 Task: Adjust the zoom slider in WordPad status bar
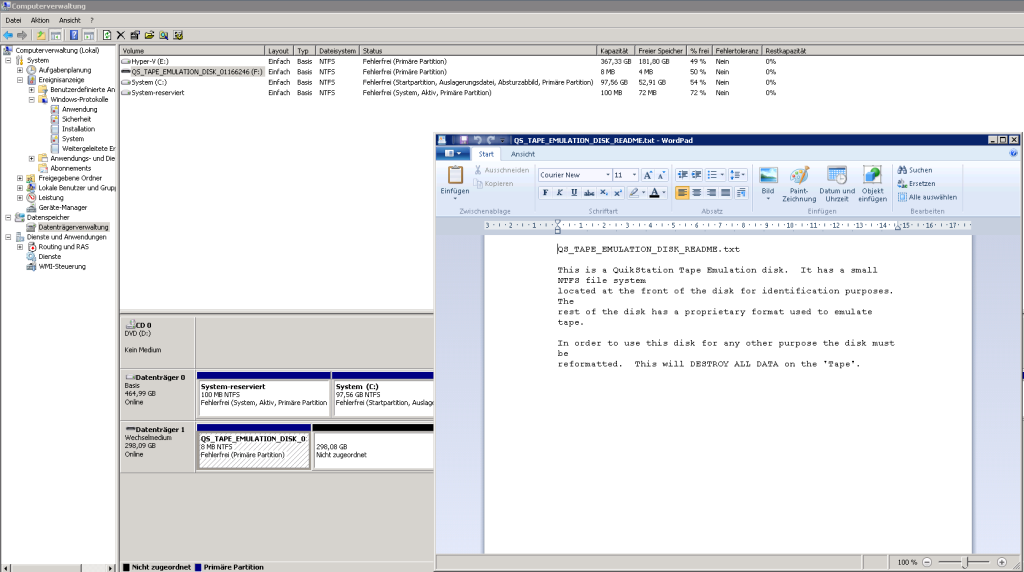[x=964, y=562]
